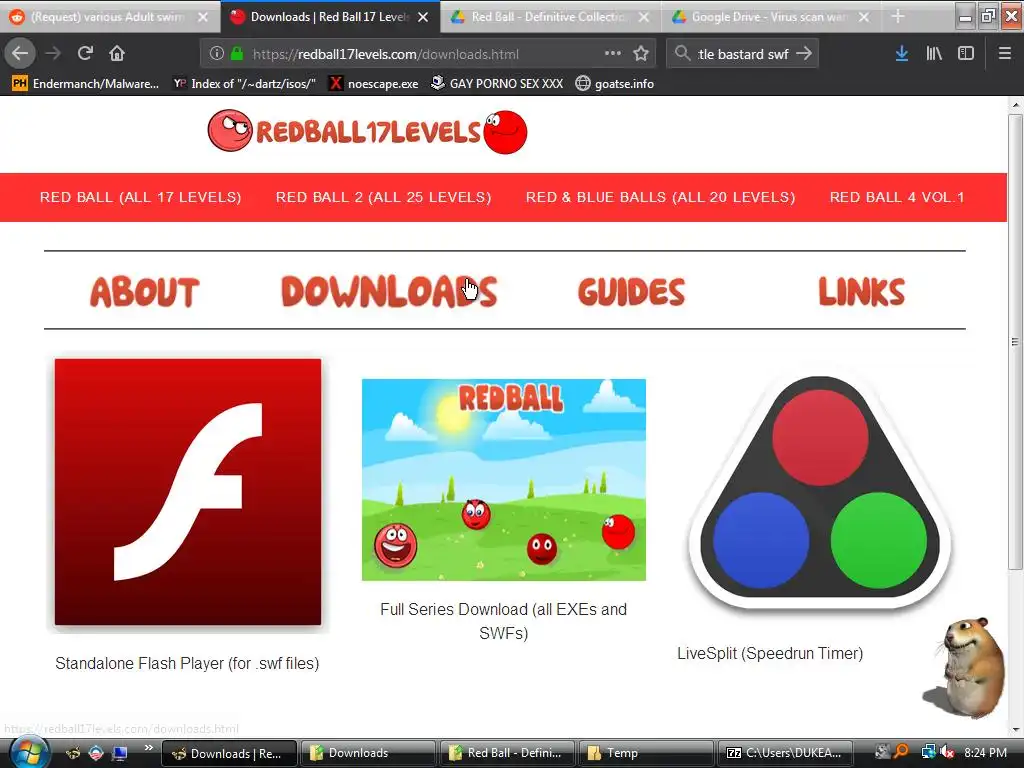Open Red & Blue Balls (All 20 Levels) menu item
Screen dimensions: 1024x768
coord(660,197)
